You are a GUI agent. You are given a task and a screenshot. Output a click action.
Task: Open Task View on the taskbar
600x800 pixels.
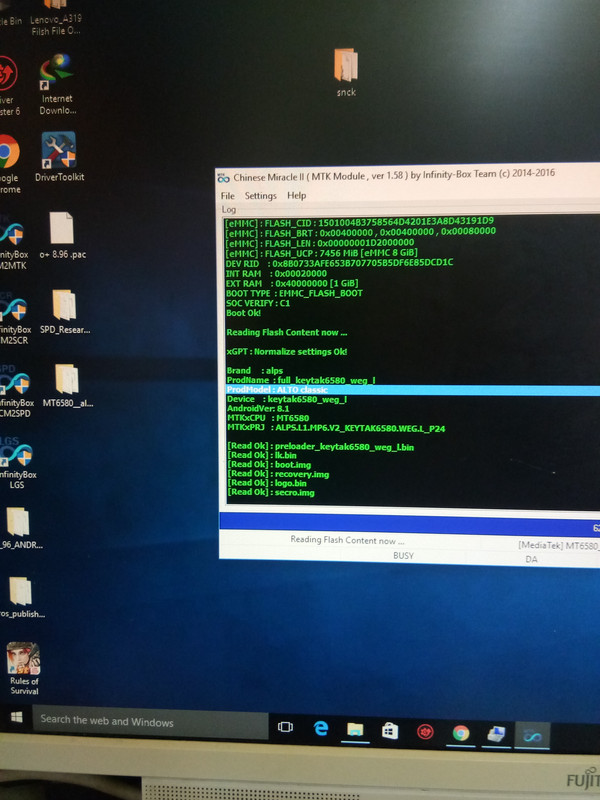tap(285, 727)
